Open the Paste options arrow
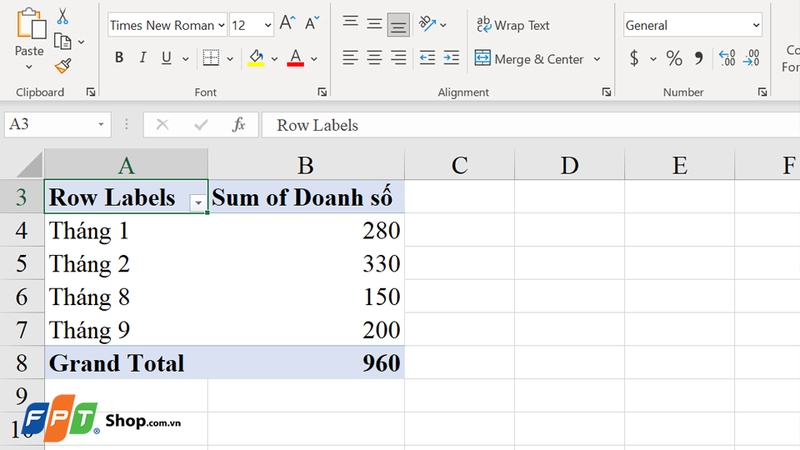This screenshot has width=800, height=450. coord(29,67)
